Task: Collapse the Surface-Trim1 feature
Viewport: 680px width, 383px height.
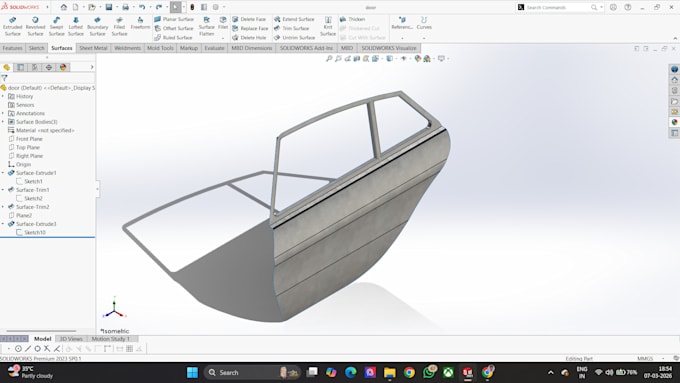Action: pos(3,190)
